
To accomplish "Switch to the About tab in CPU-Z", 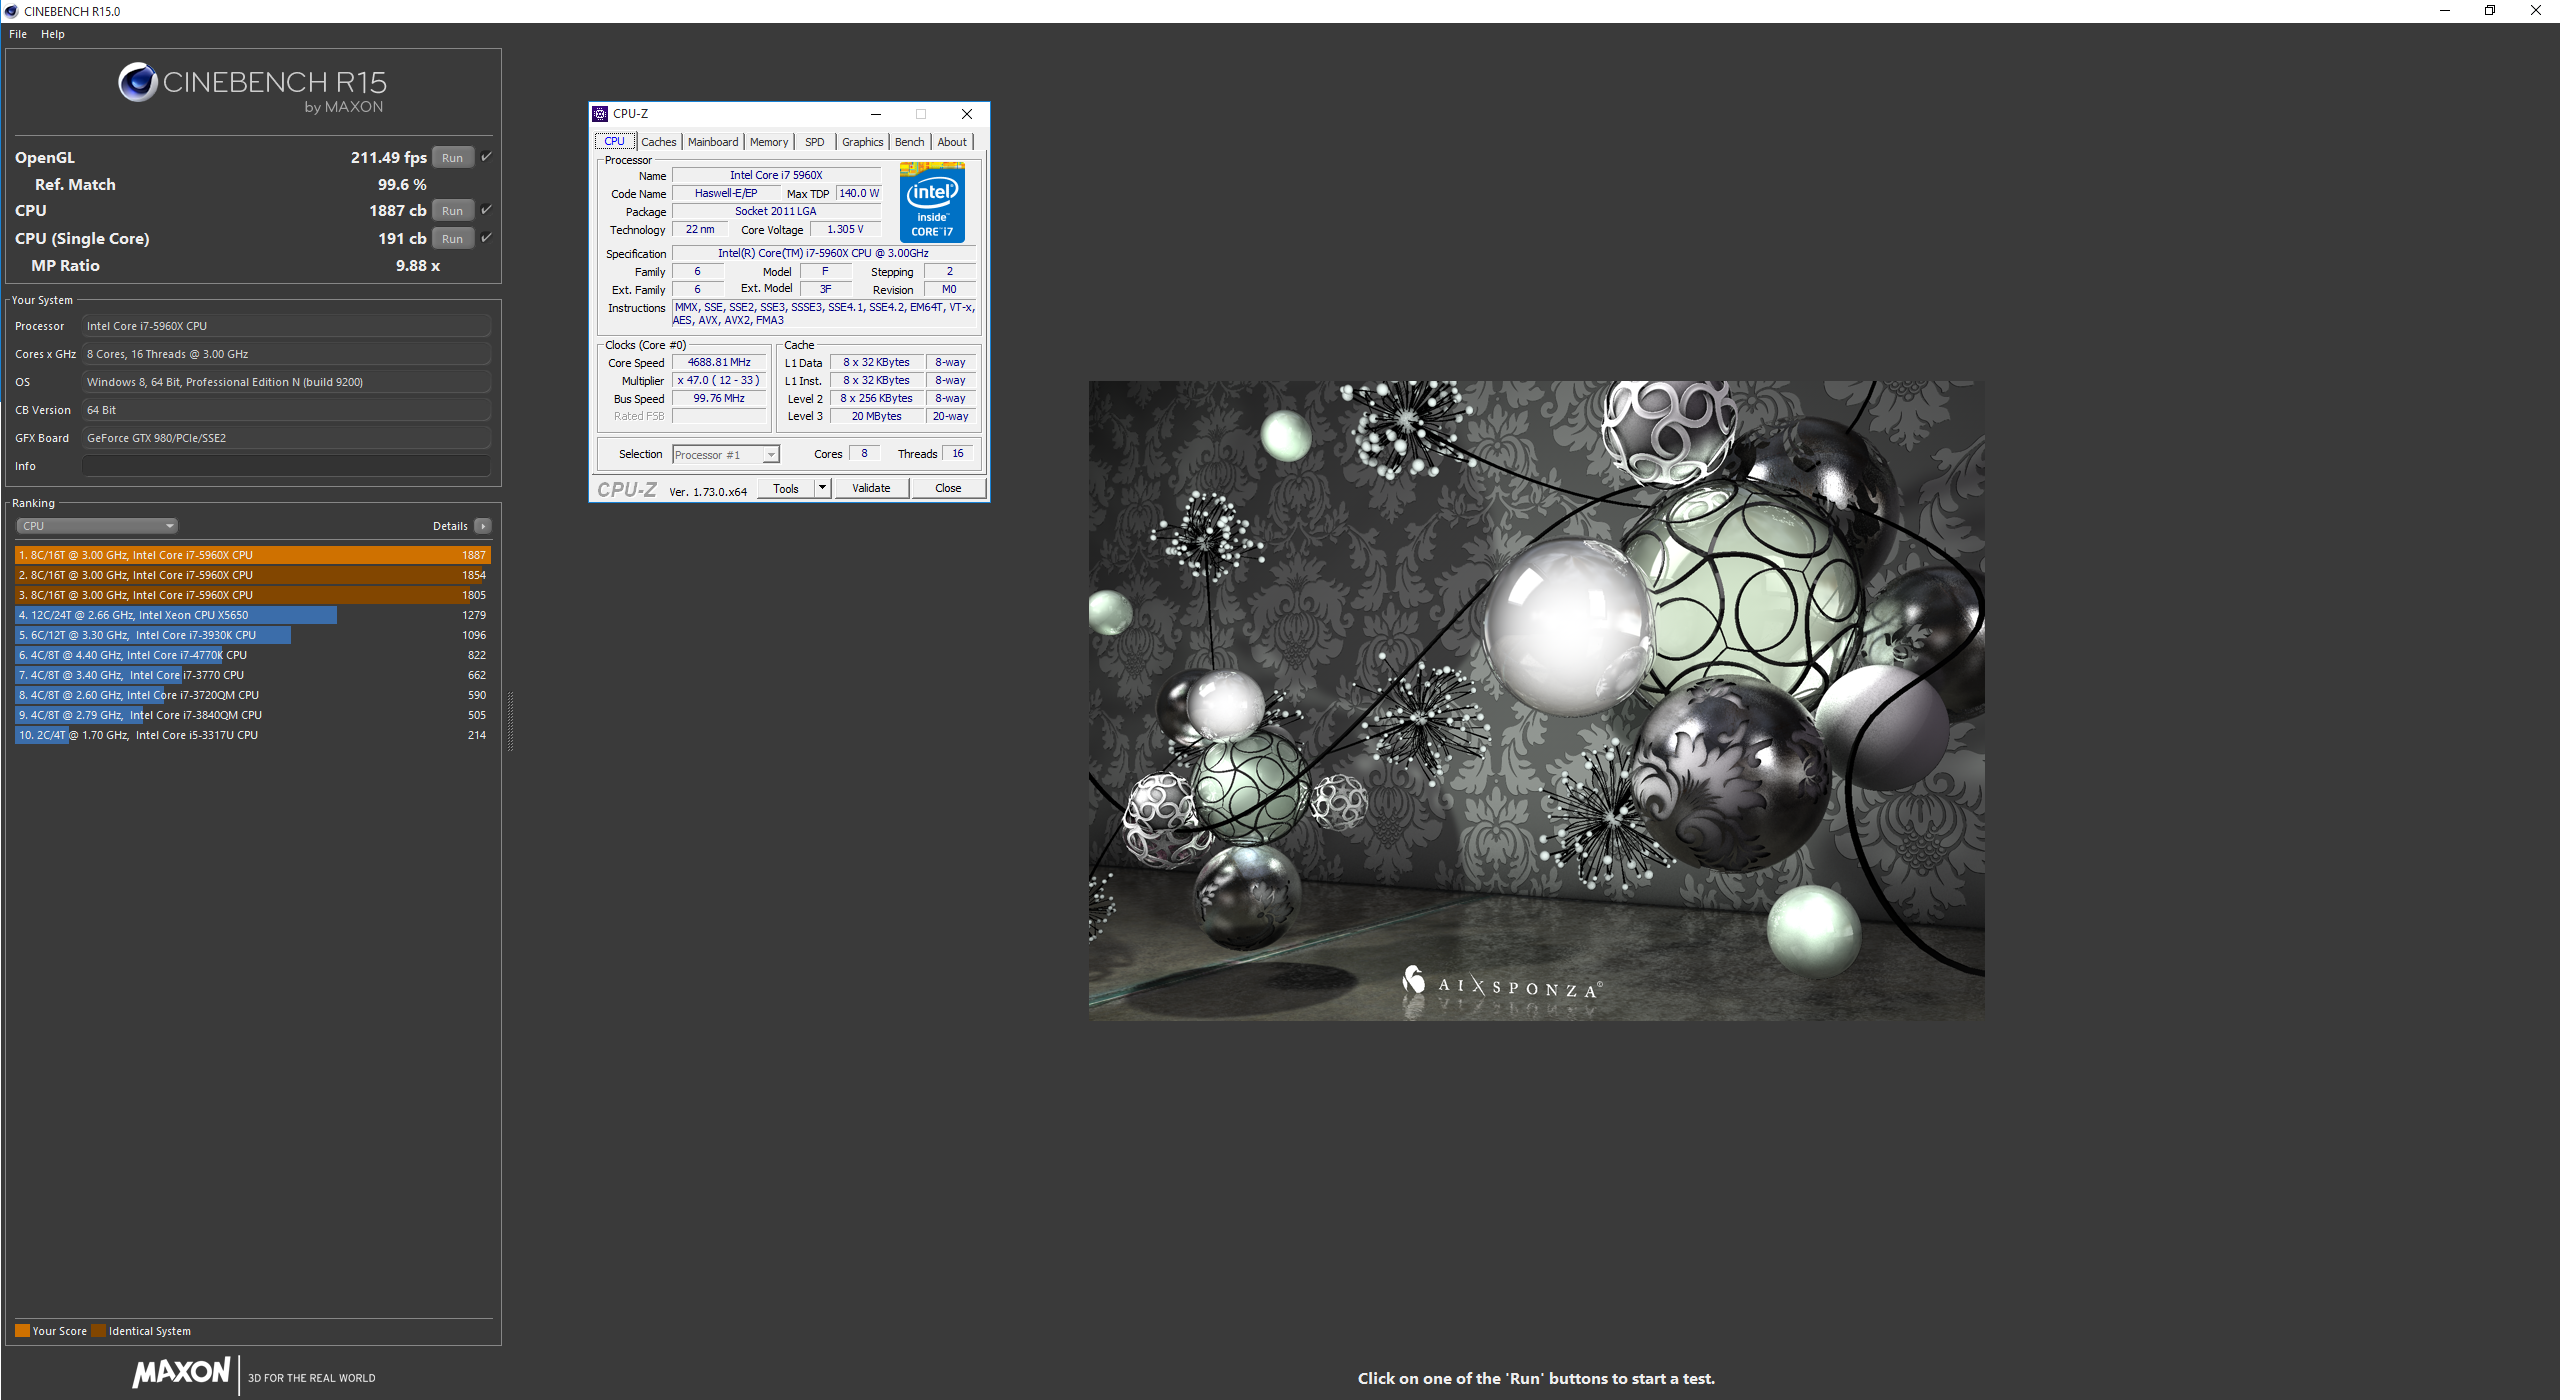I will 952,142.
